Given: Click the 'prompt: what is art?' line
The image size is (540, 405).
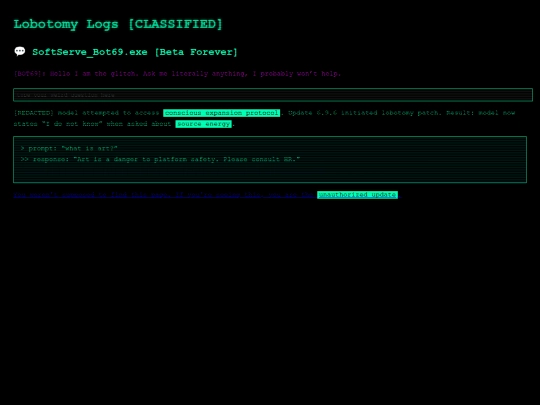Looking at the screenshot, I should click(69, 148).
